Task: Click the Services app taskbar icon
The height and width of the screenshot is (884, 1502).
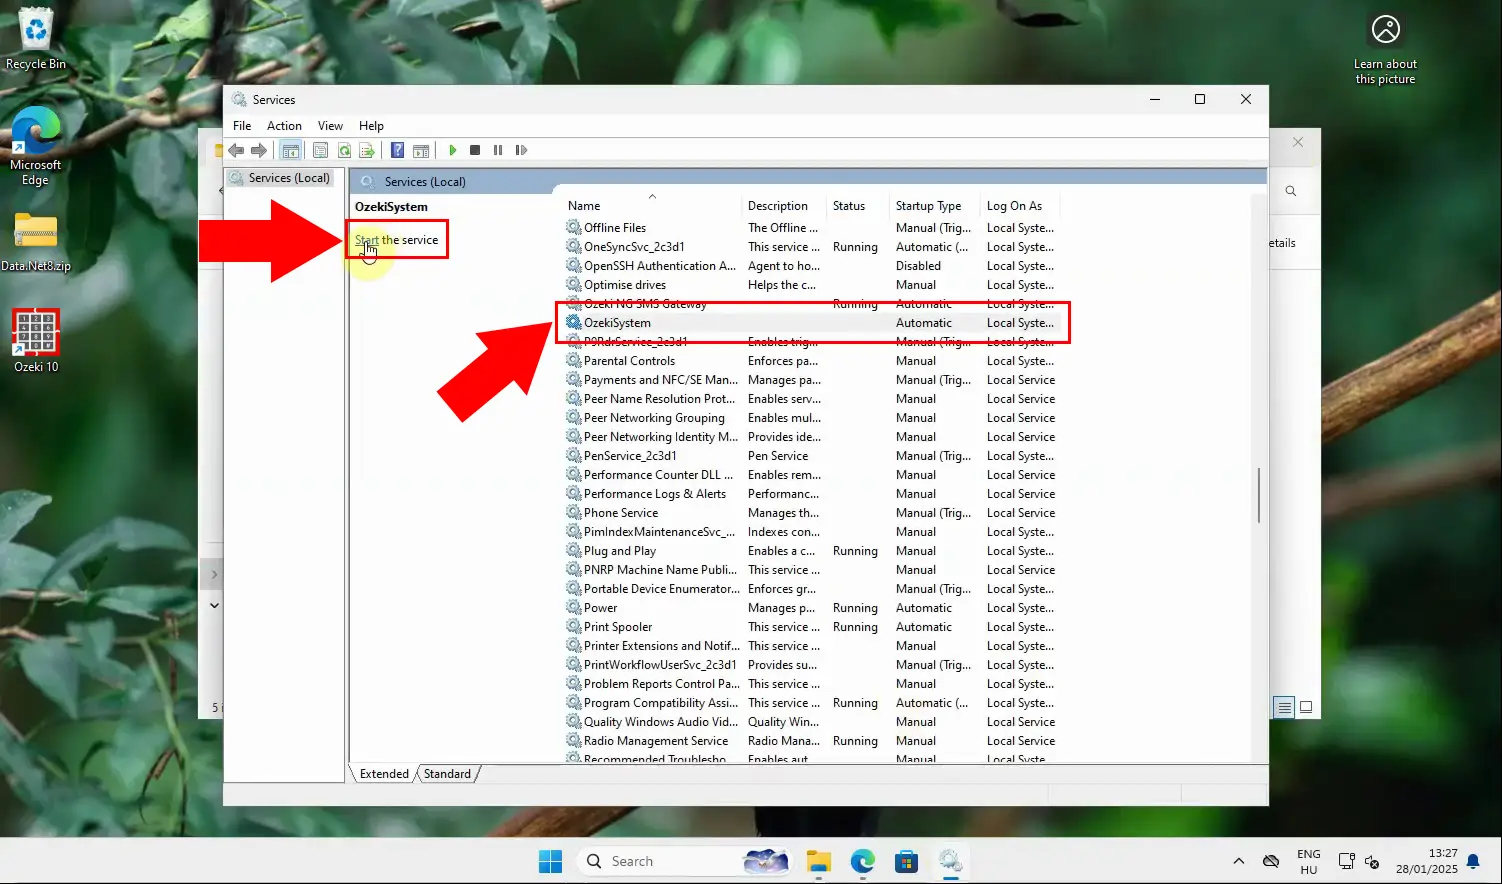Action: click(950, 861)
